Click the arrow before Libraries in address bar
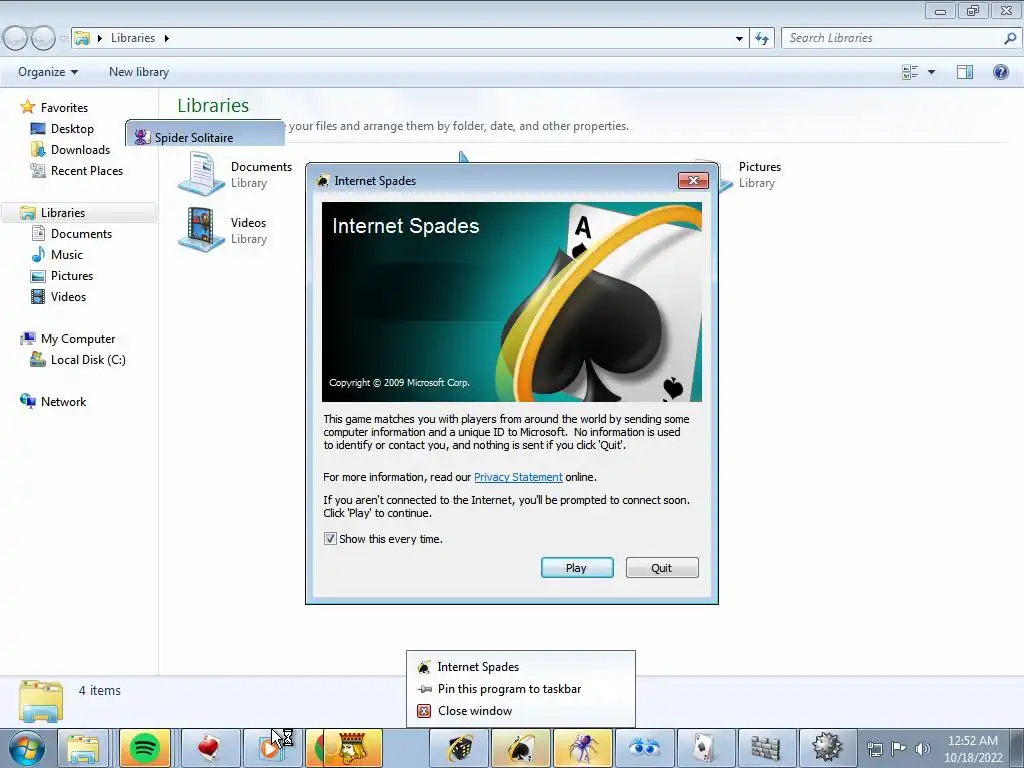The image size is (1024, 768). [100, 38]
